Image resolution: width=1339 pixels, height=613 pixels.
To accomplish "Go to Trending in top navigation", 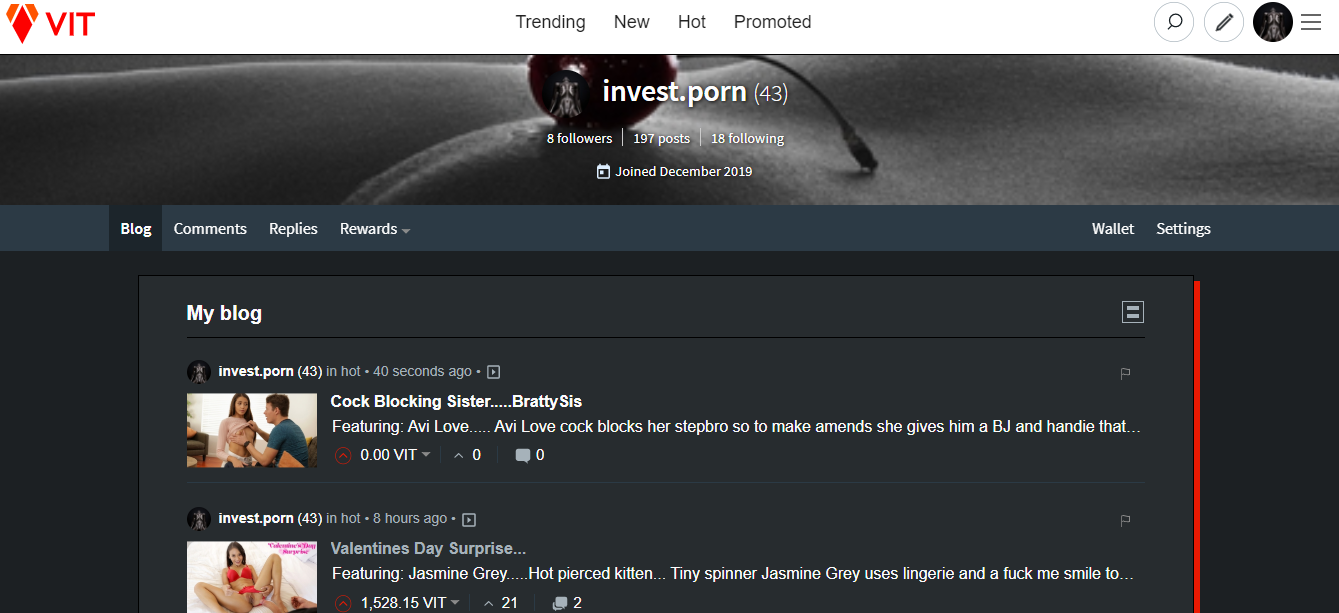I will (551, 22).
